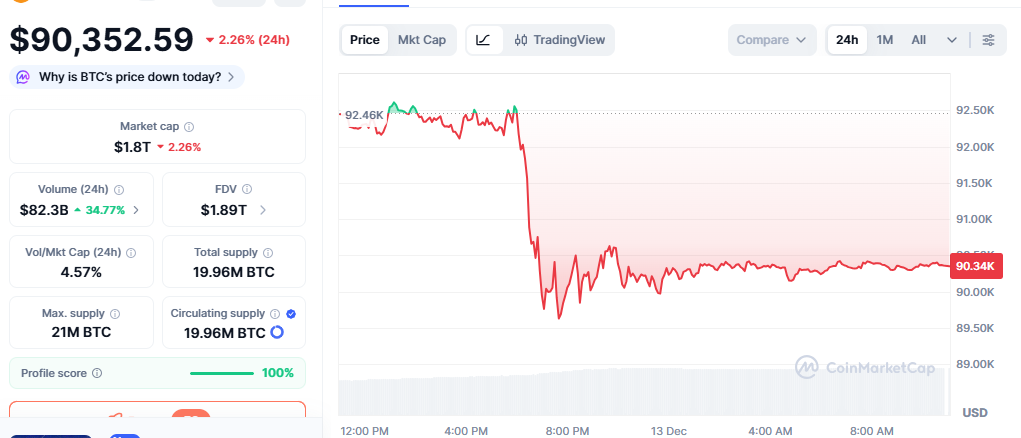Expand more time range options chevron
The height and width of the screenshot is (438, 1021).
(951, 40)
